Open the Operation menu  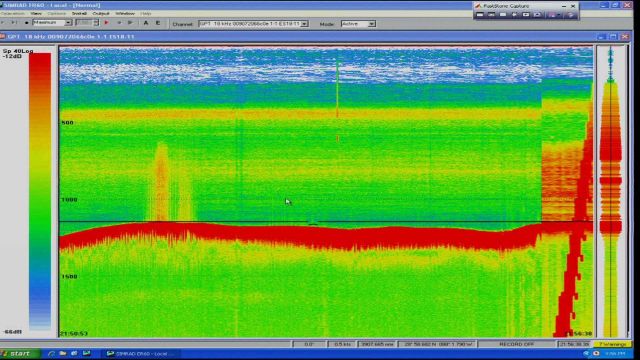click(13, 13)
